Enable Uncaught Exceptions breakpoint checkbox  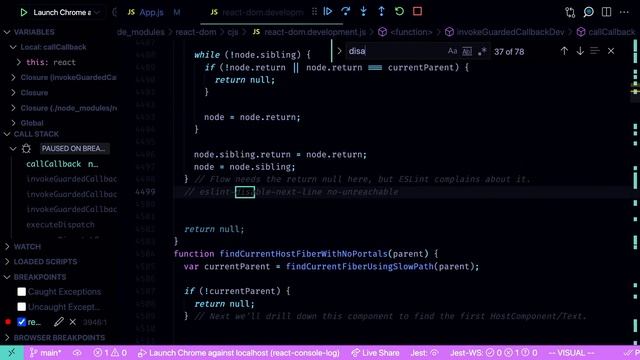click(x=22, y=307)
